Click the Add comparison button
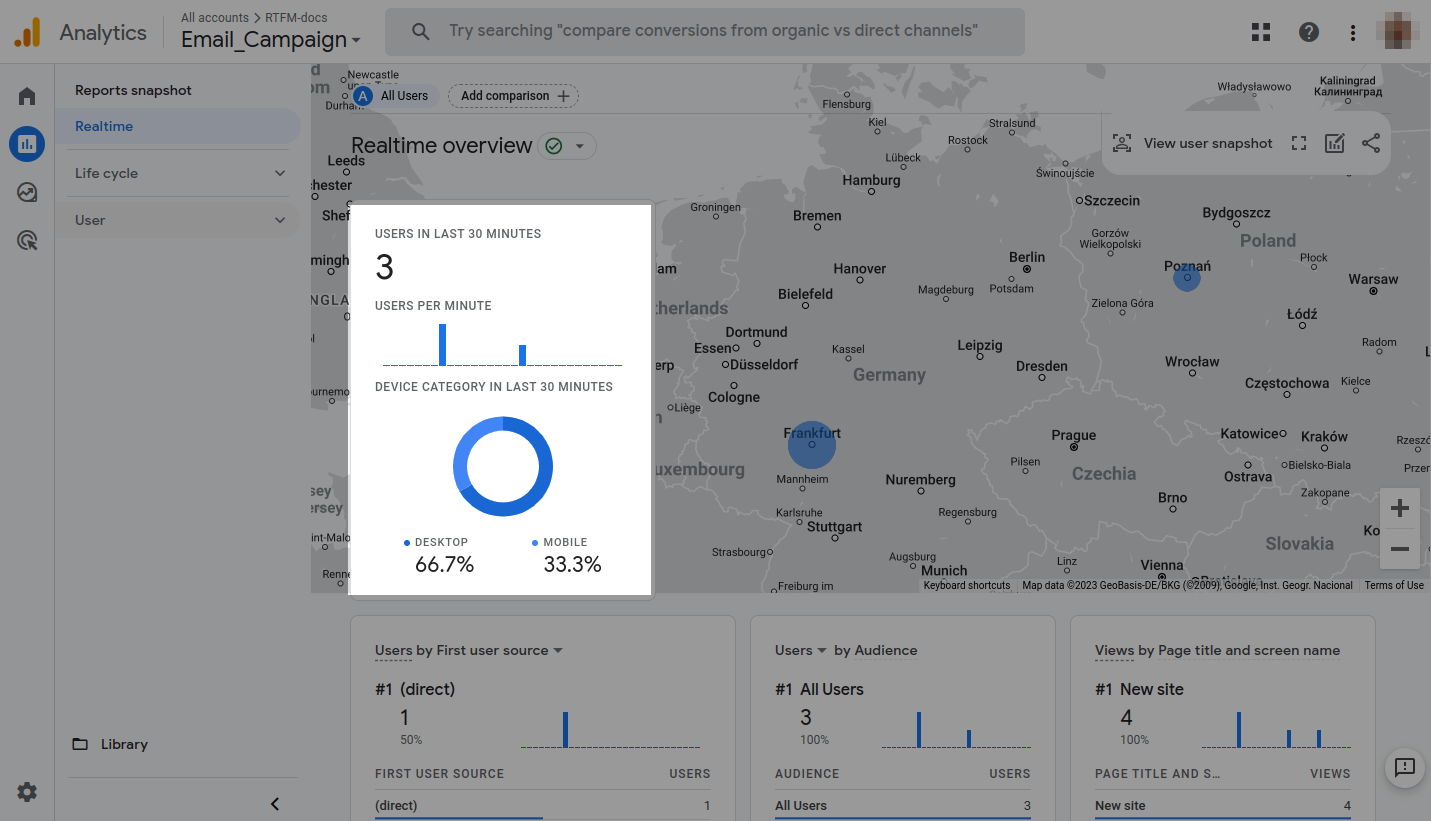The image size is (1431, 821). (514, 96)
